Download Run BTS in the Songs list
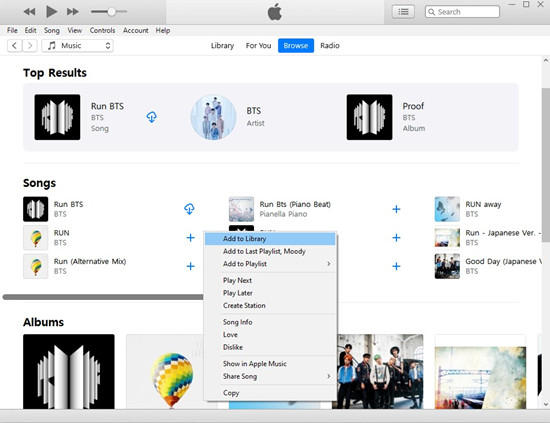550x423 pixels. tap(189, 209)
